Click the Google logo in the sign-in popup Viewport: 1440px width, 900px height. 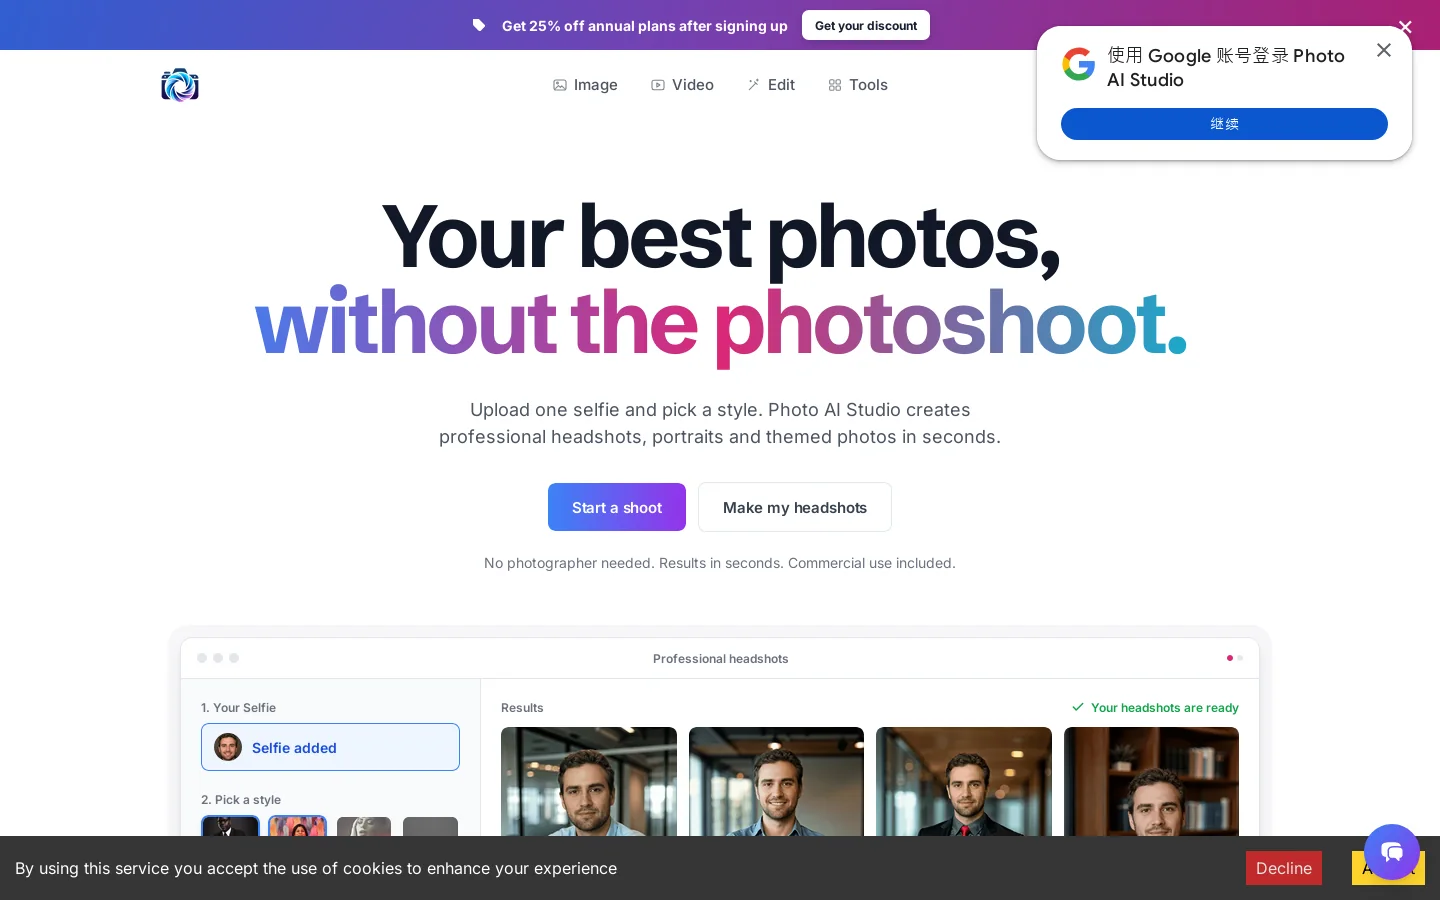1079,64
